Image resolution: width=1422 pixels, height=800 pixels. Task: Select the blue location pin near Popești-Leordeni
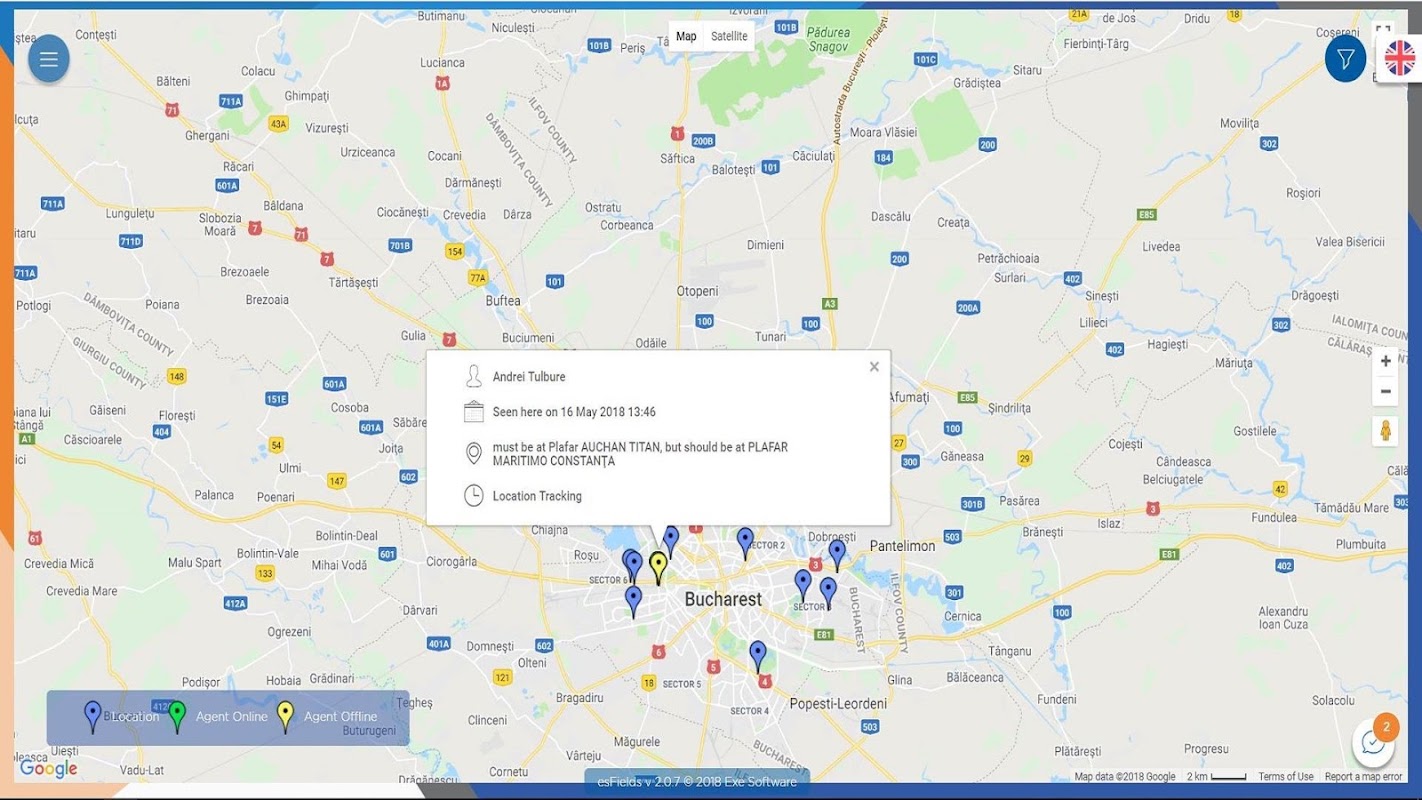[x=758, y=656]
